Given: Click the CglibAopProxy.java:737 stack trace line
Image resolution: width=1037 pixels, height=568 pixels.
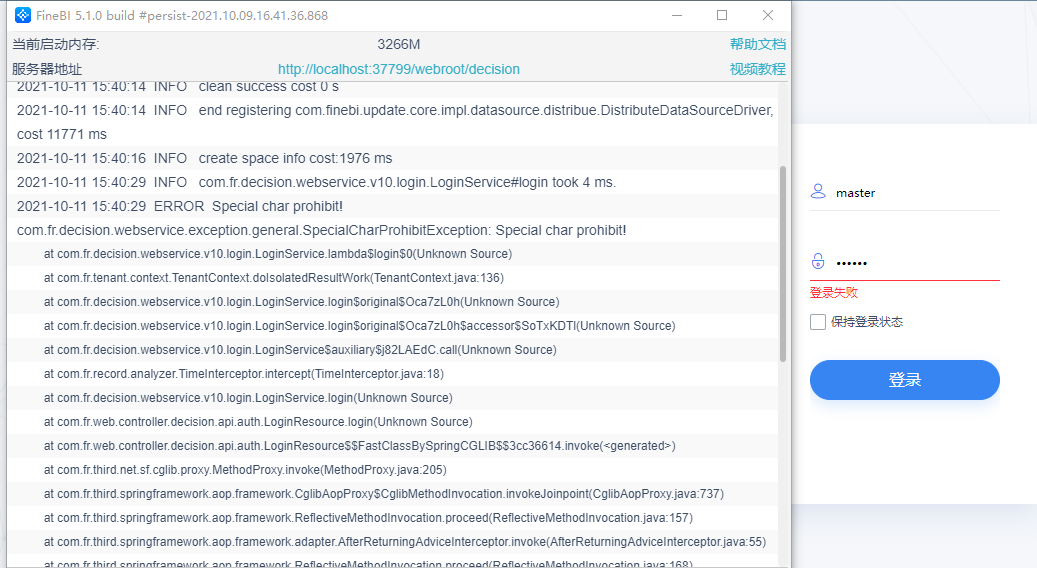Looking at the screenshot, I should tap(384, 494).
